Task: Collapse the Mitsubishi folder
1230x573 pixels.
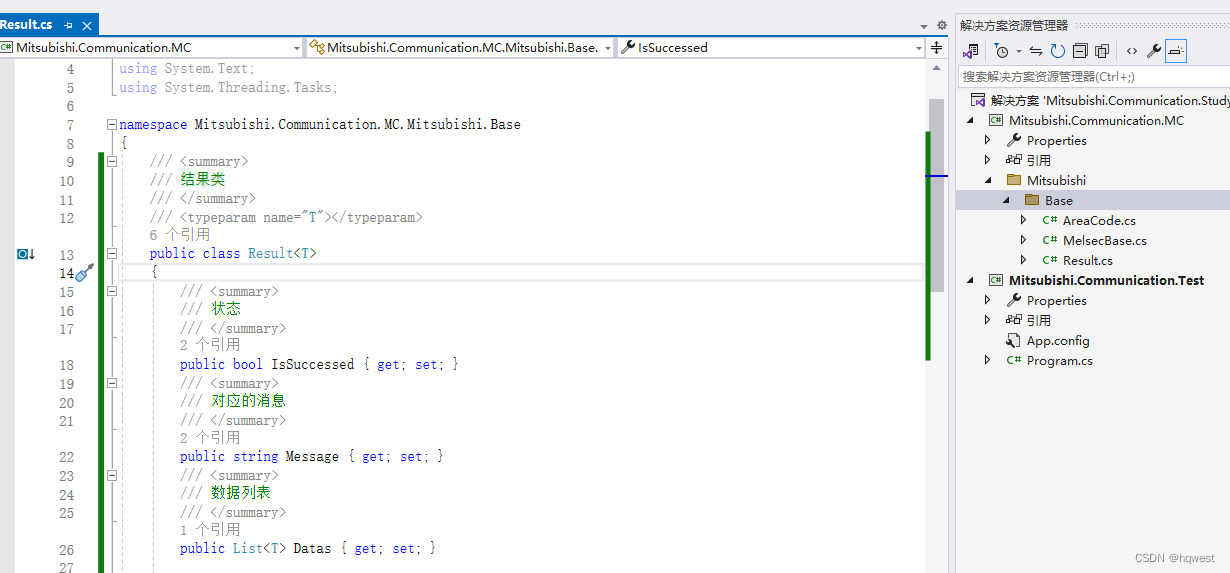Action: pos(988,180)
